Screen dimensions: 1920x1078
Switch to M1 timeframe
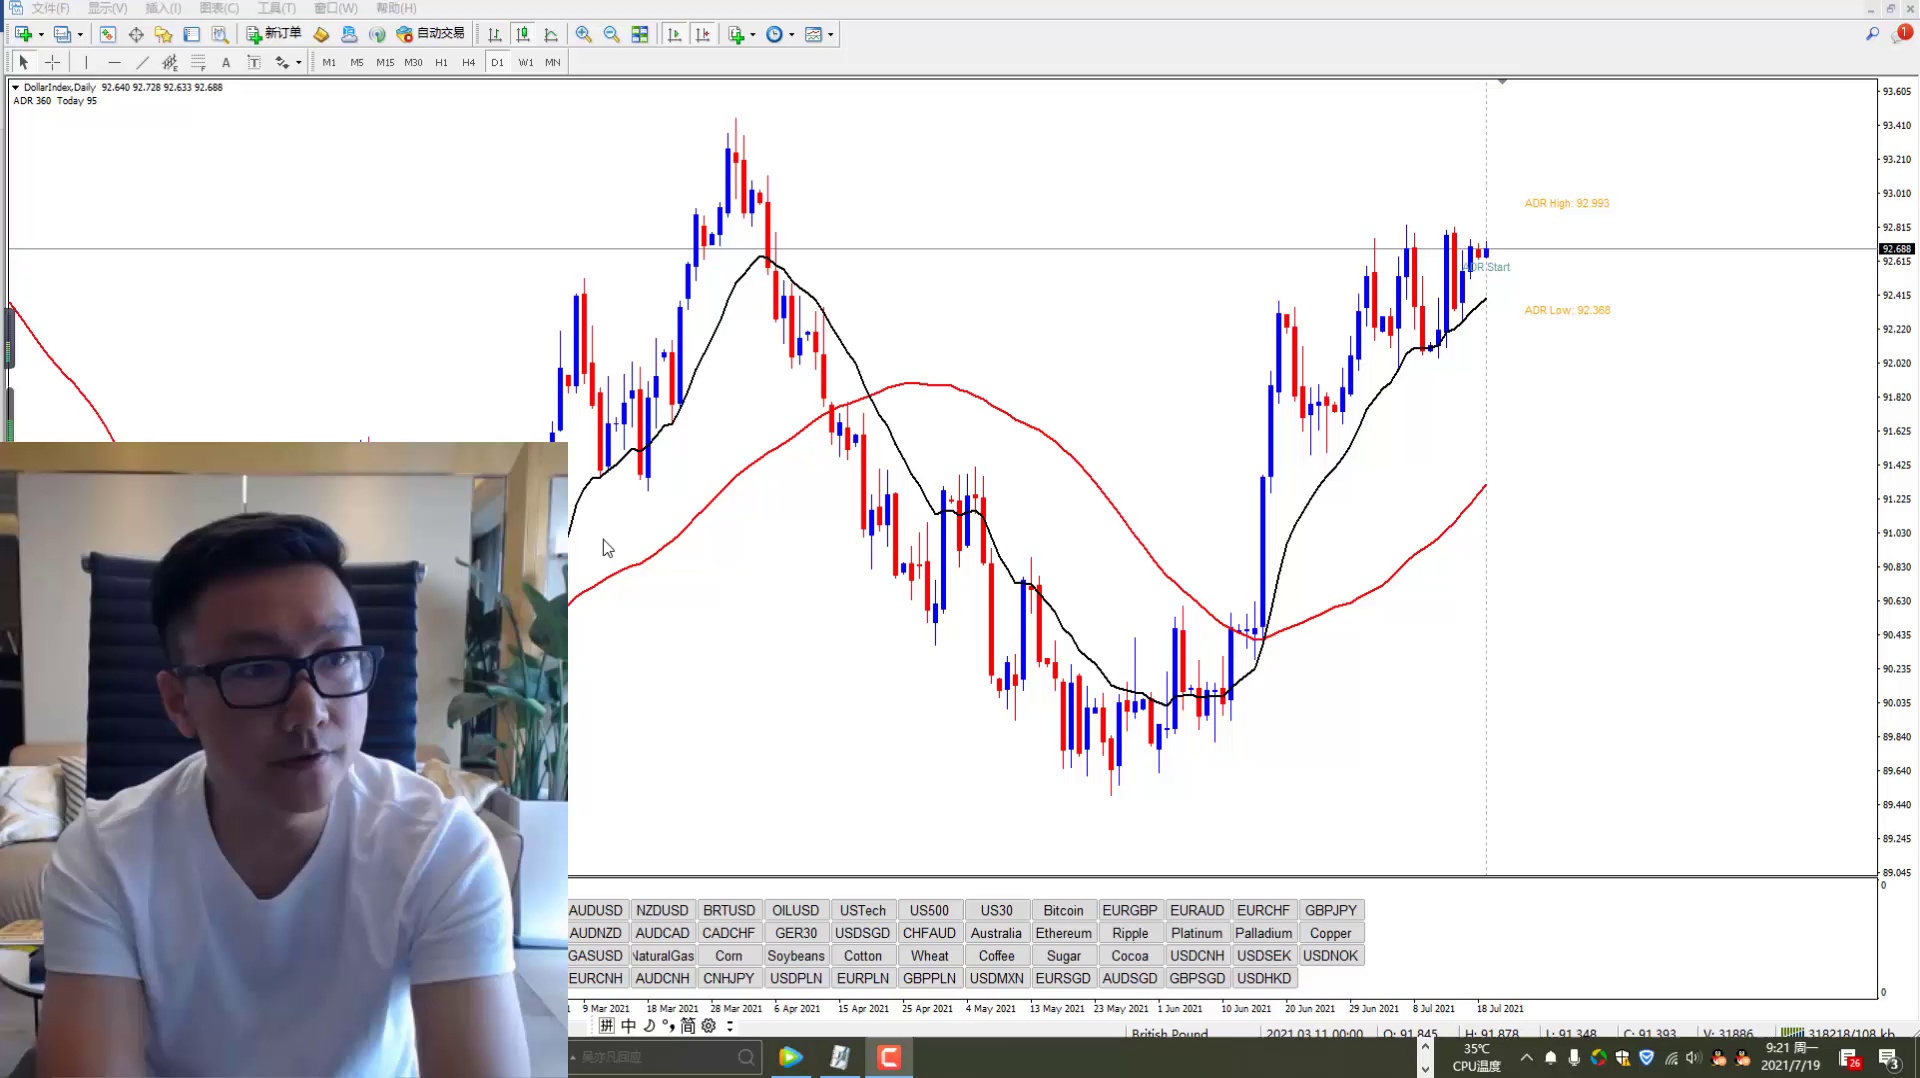click(x=329, y=62)
